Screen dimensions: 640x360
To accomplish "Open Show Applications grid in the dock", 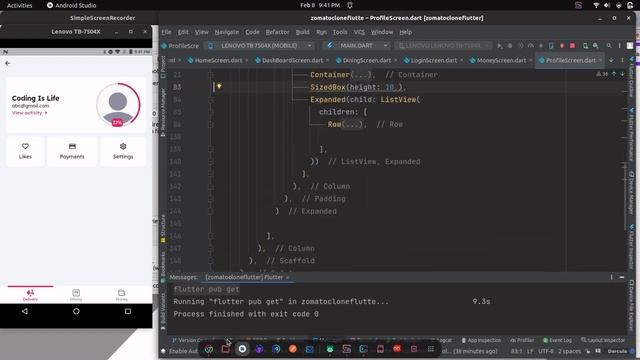I will point(431,349).
